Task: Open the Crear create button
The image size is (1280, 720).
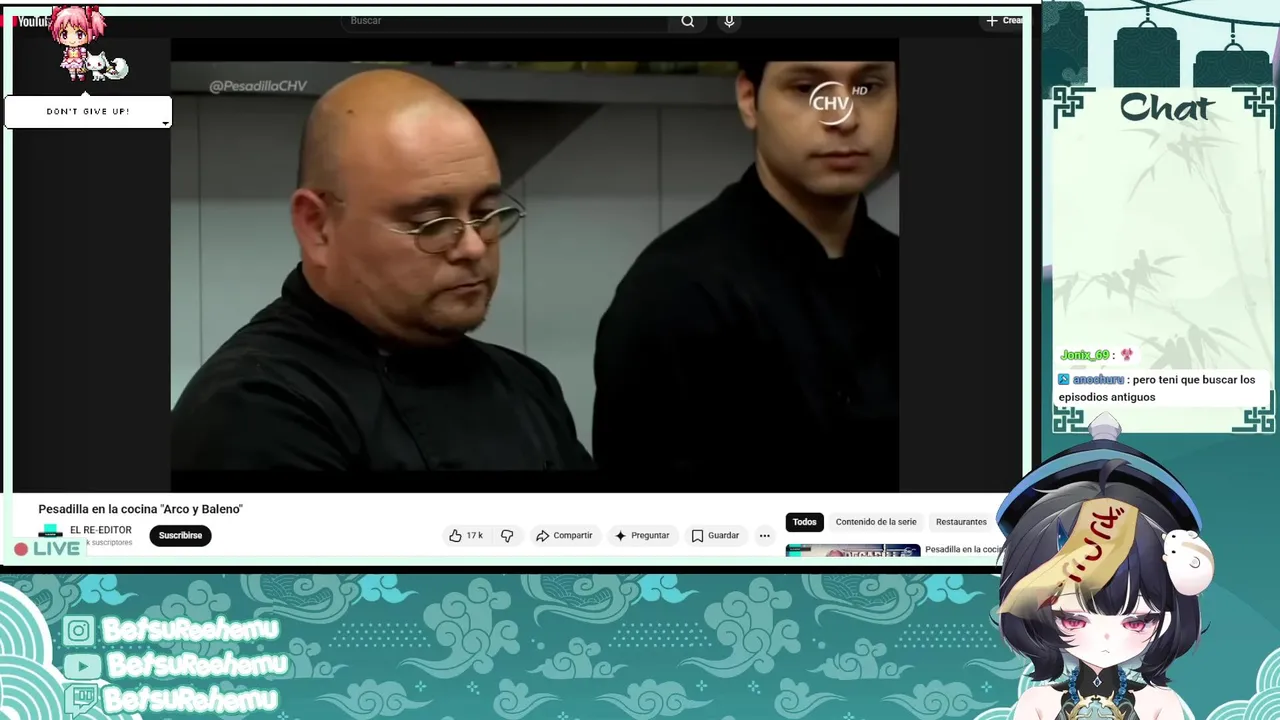Action: click(1005, 20)
